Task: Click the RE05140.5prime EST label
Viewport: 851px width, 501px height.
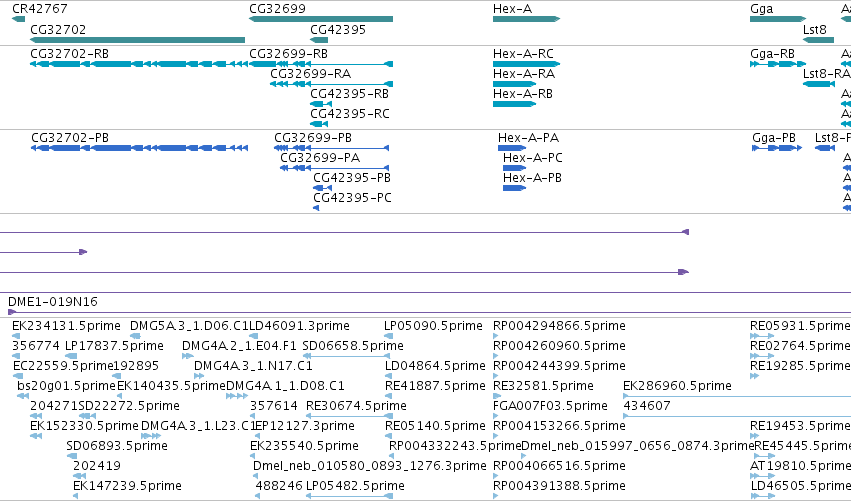Action: pos(435,426)
